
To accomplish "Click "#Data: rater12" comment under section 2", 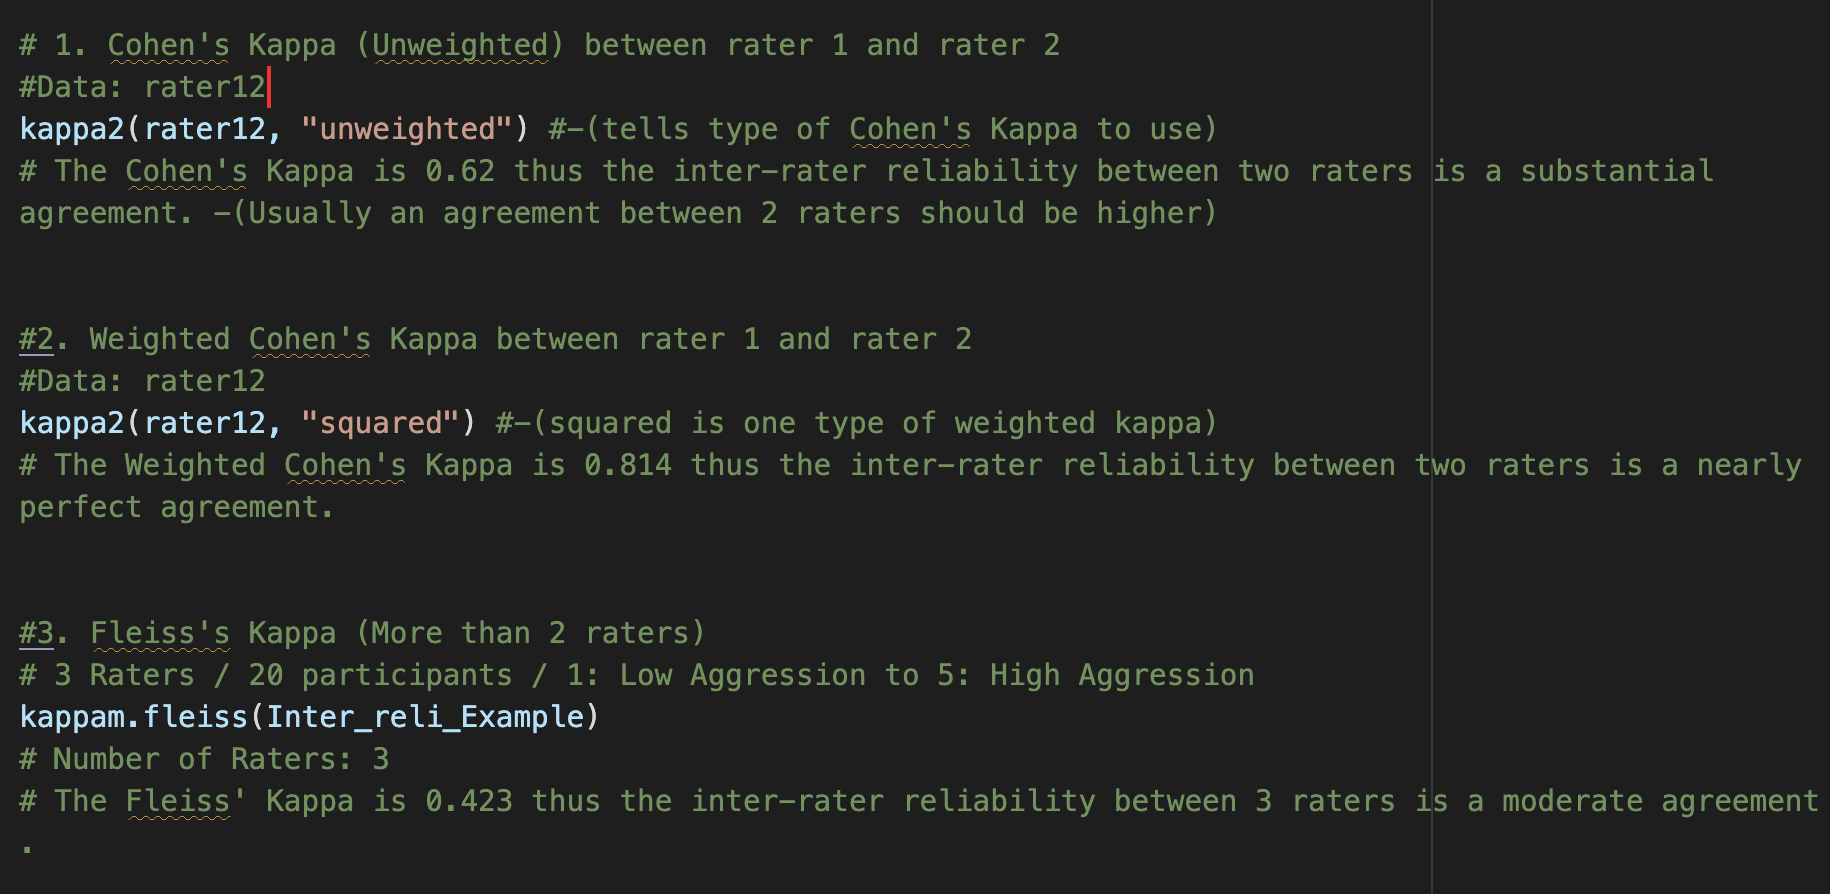I will pos(142,381).
